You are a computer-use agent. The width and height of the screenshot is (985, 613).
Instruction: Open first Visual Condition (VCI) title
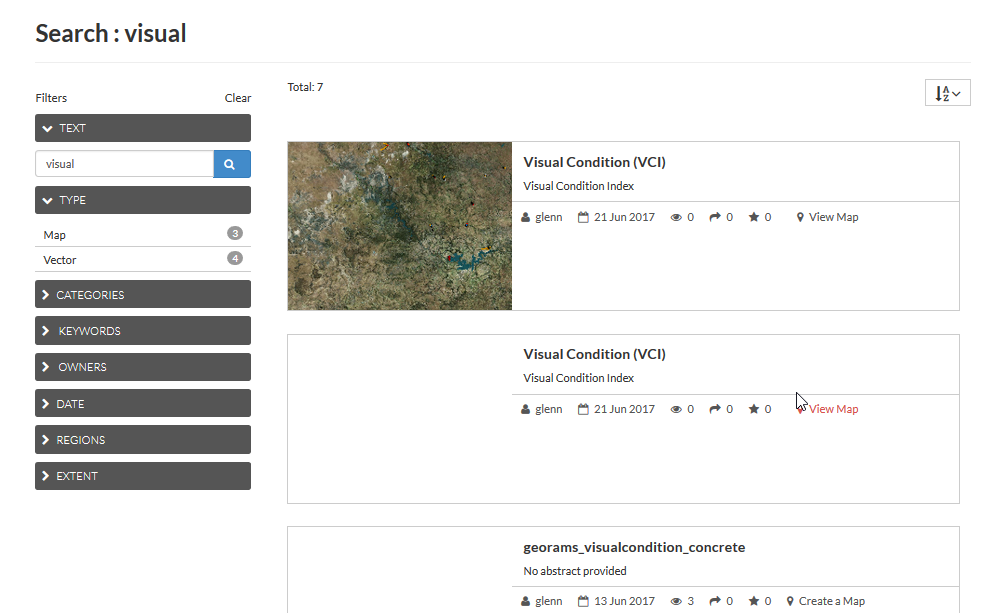[594, 162]
